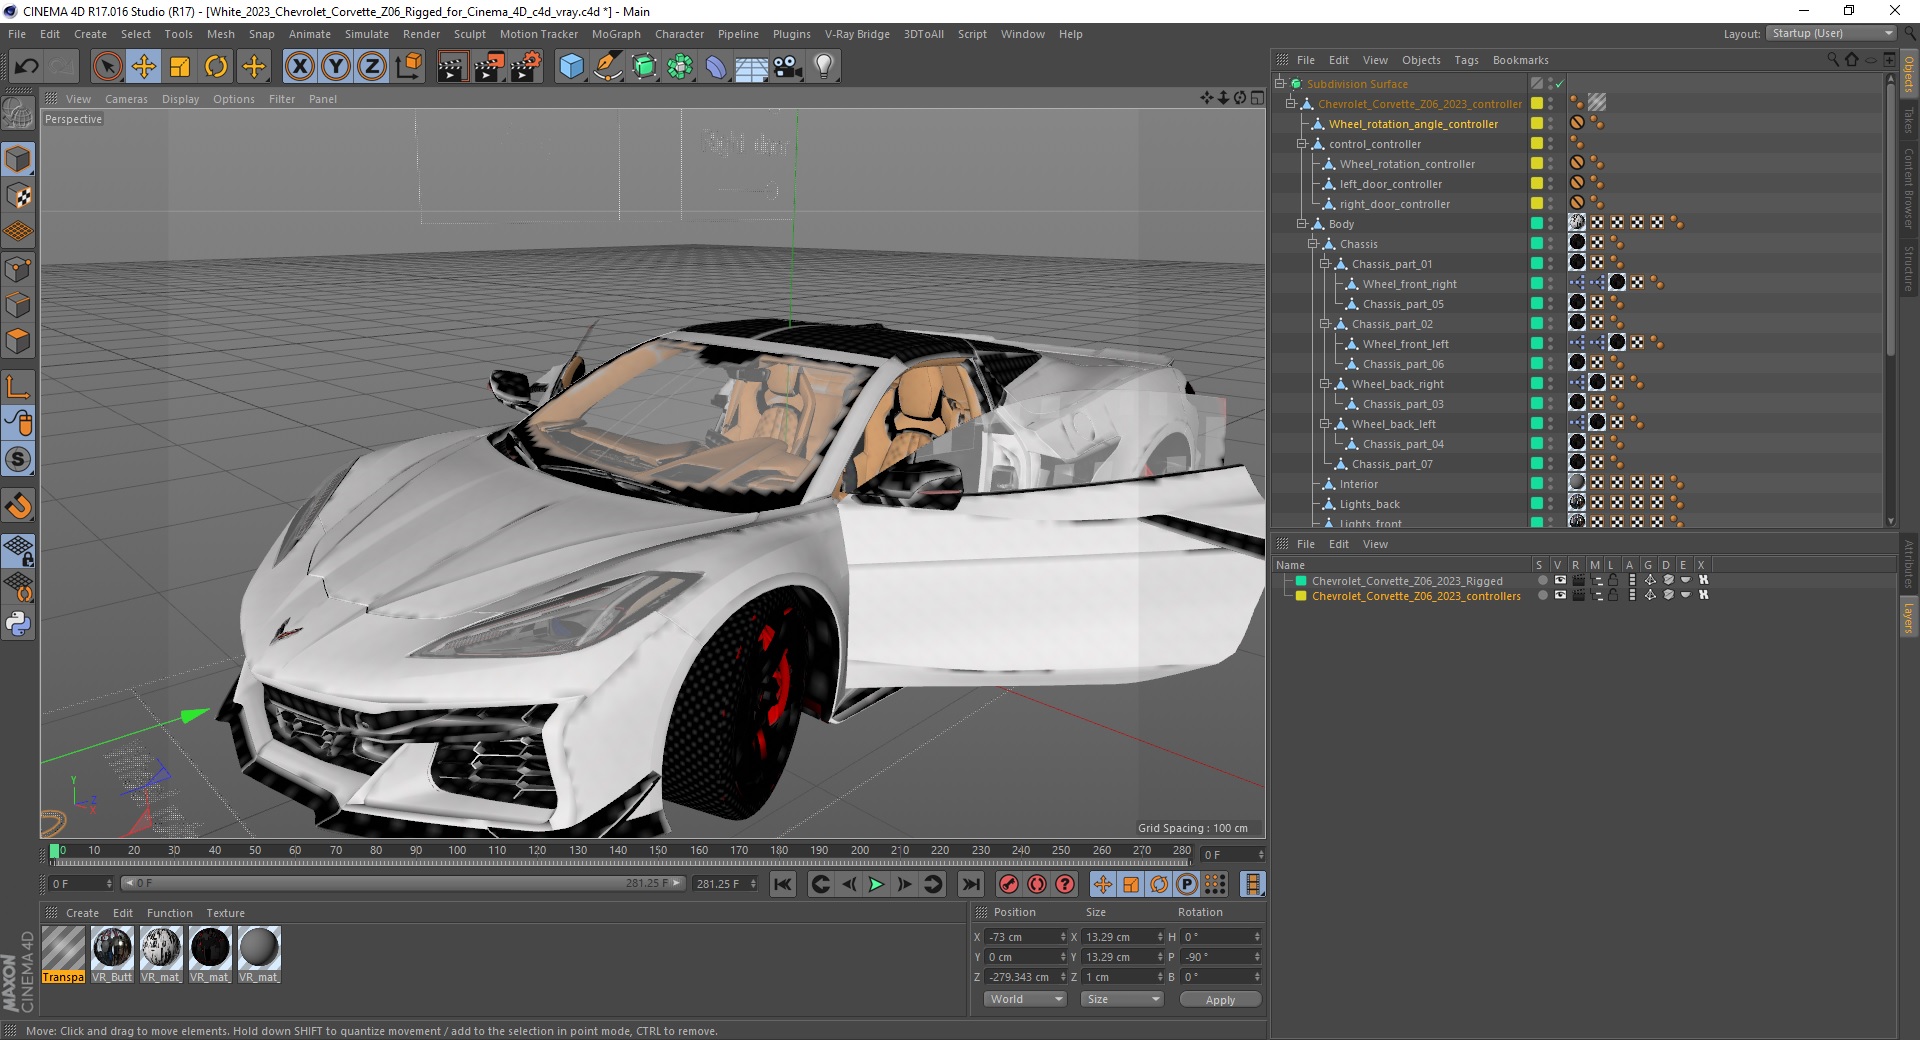The width and height of the screenshot is (1920, 1040).
Task: Collapse the Body object tree
Action: pyautogui.click(x=1302, y=224)
